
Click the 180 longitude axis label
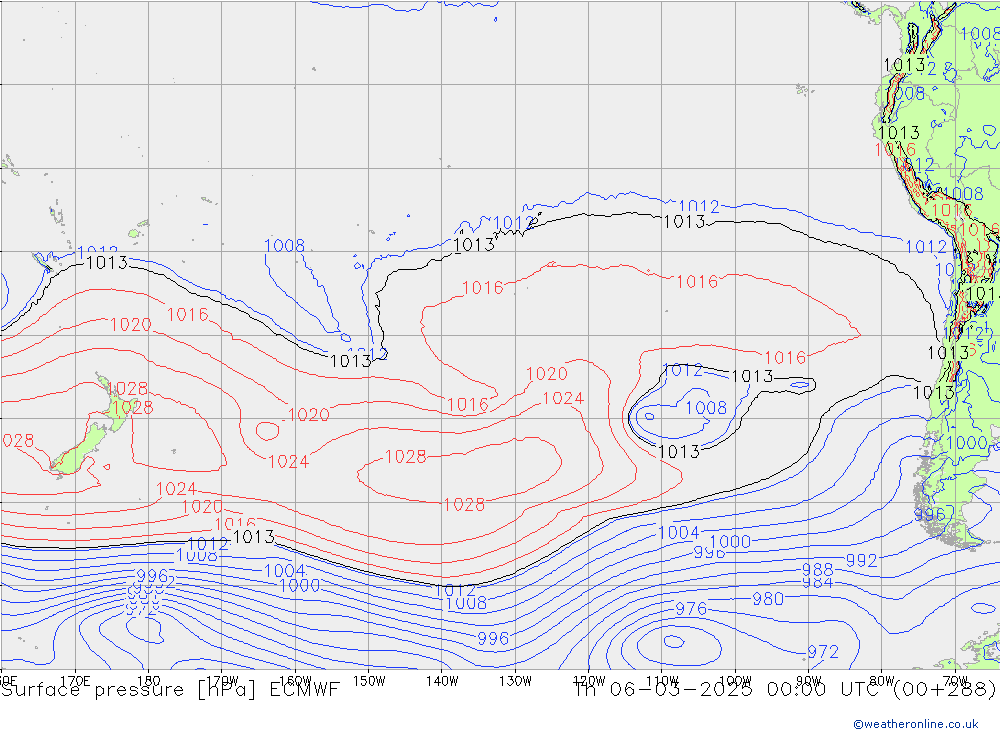(148, 681)
